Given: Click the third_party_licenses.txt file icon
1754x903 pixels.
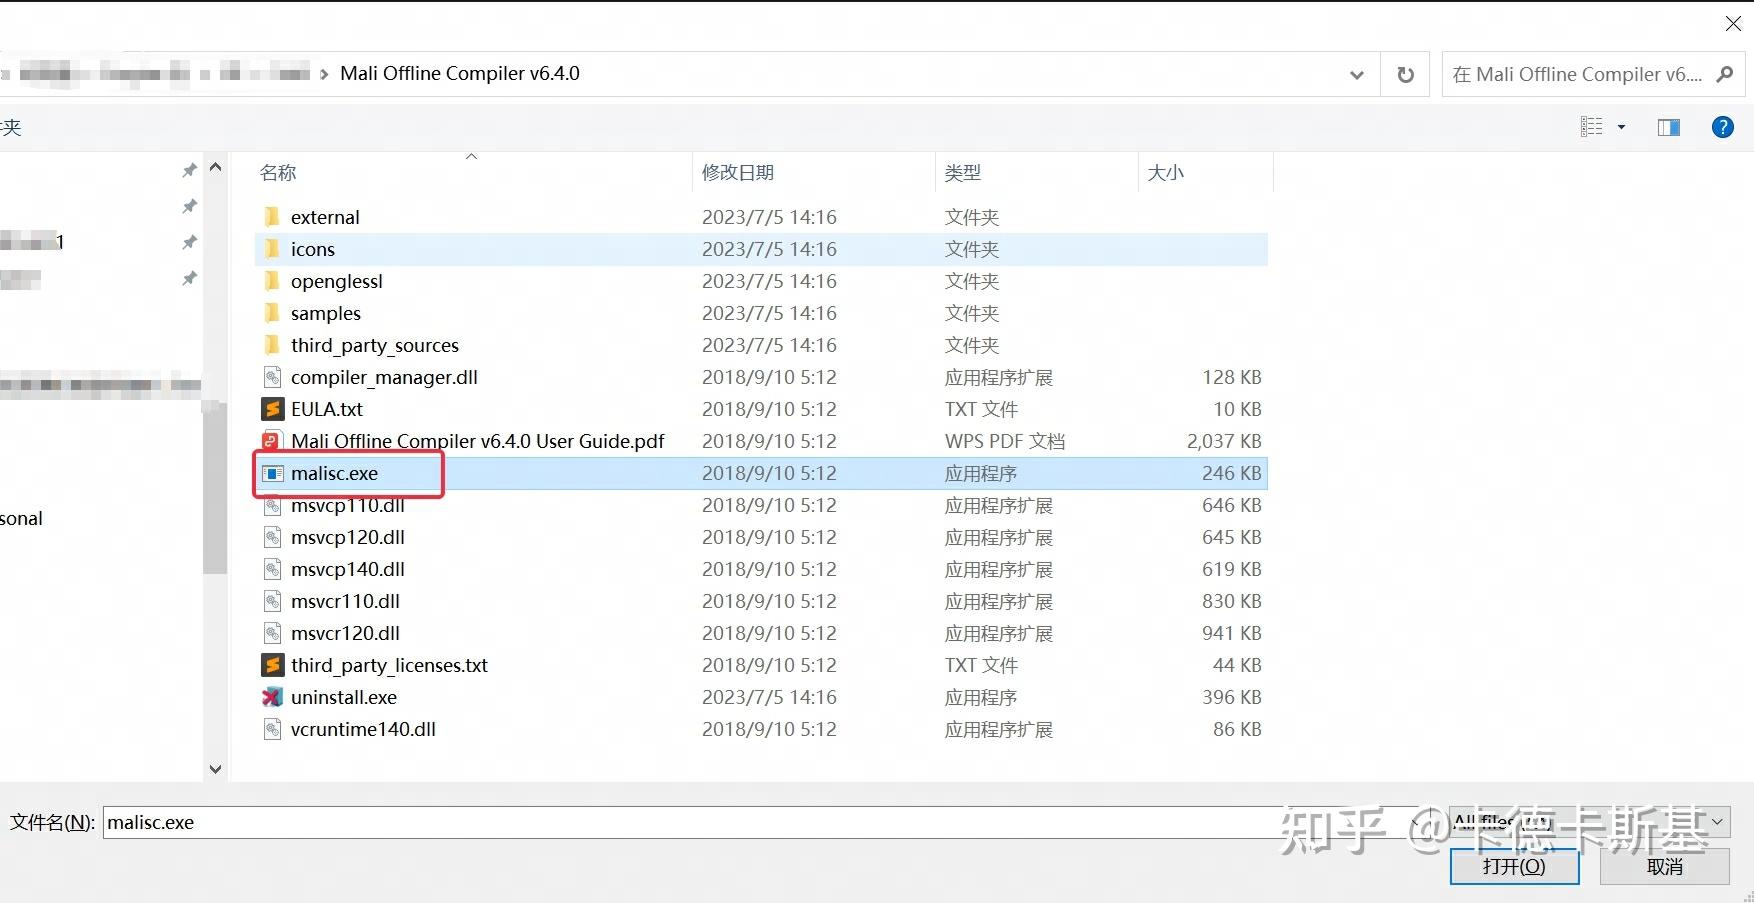Looking at the screenshot, I should tap(272, 665).
